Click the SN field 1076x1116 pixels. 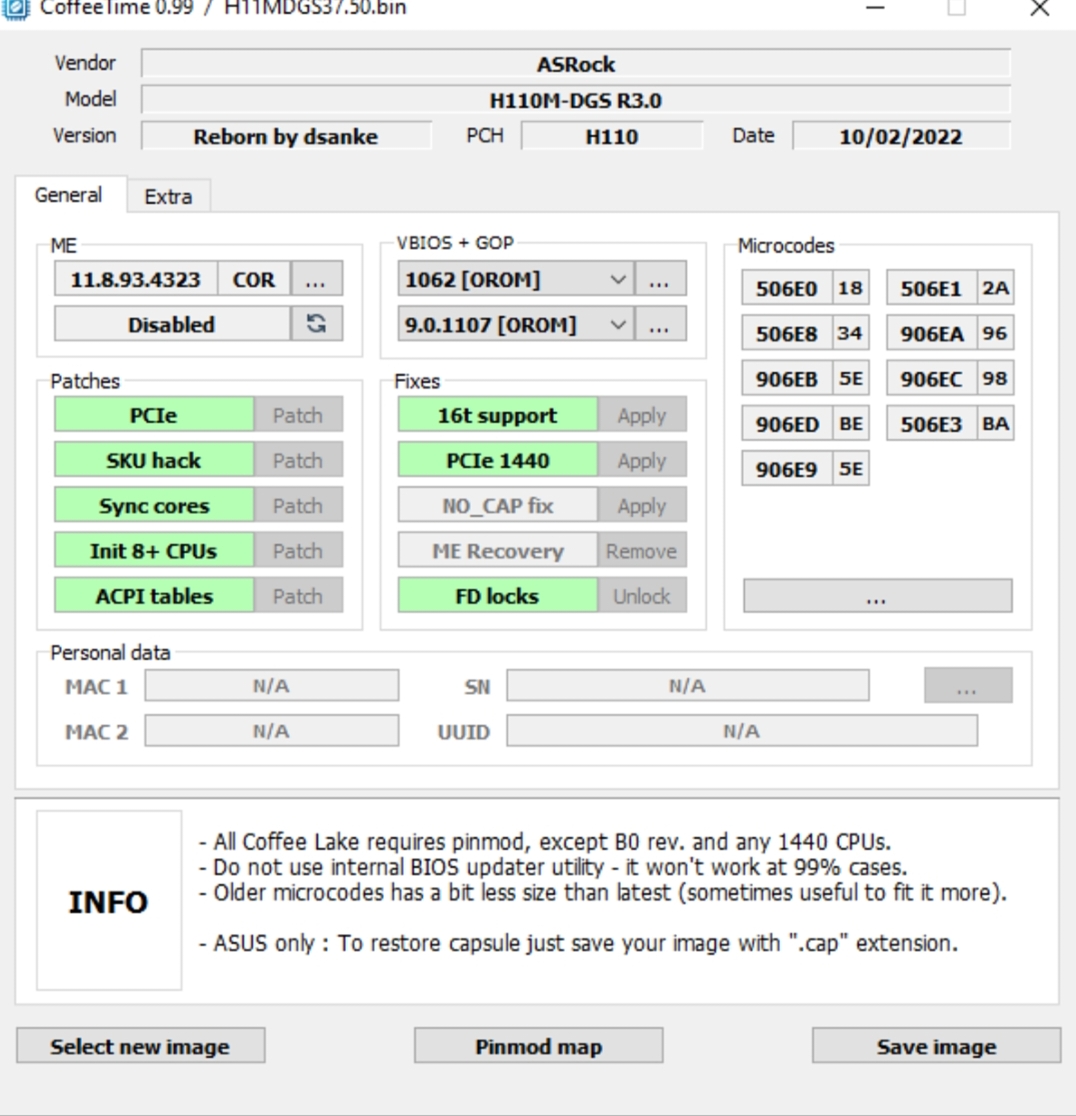pos(687,685)
